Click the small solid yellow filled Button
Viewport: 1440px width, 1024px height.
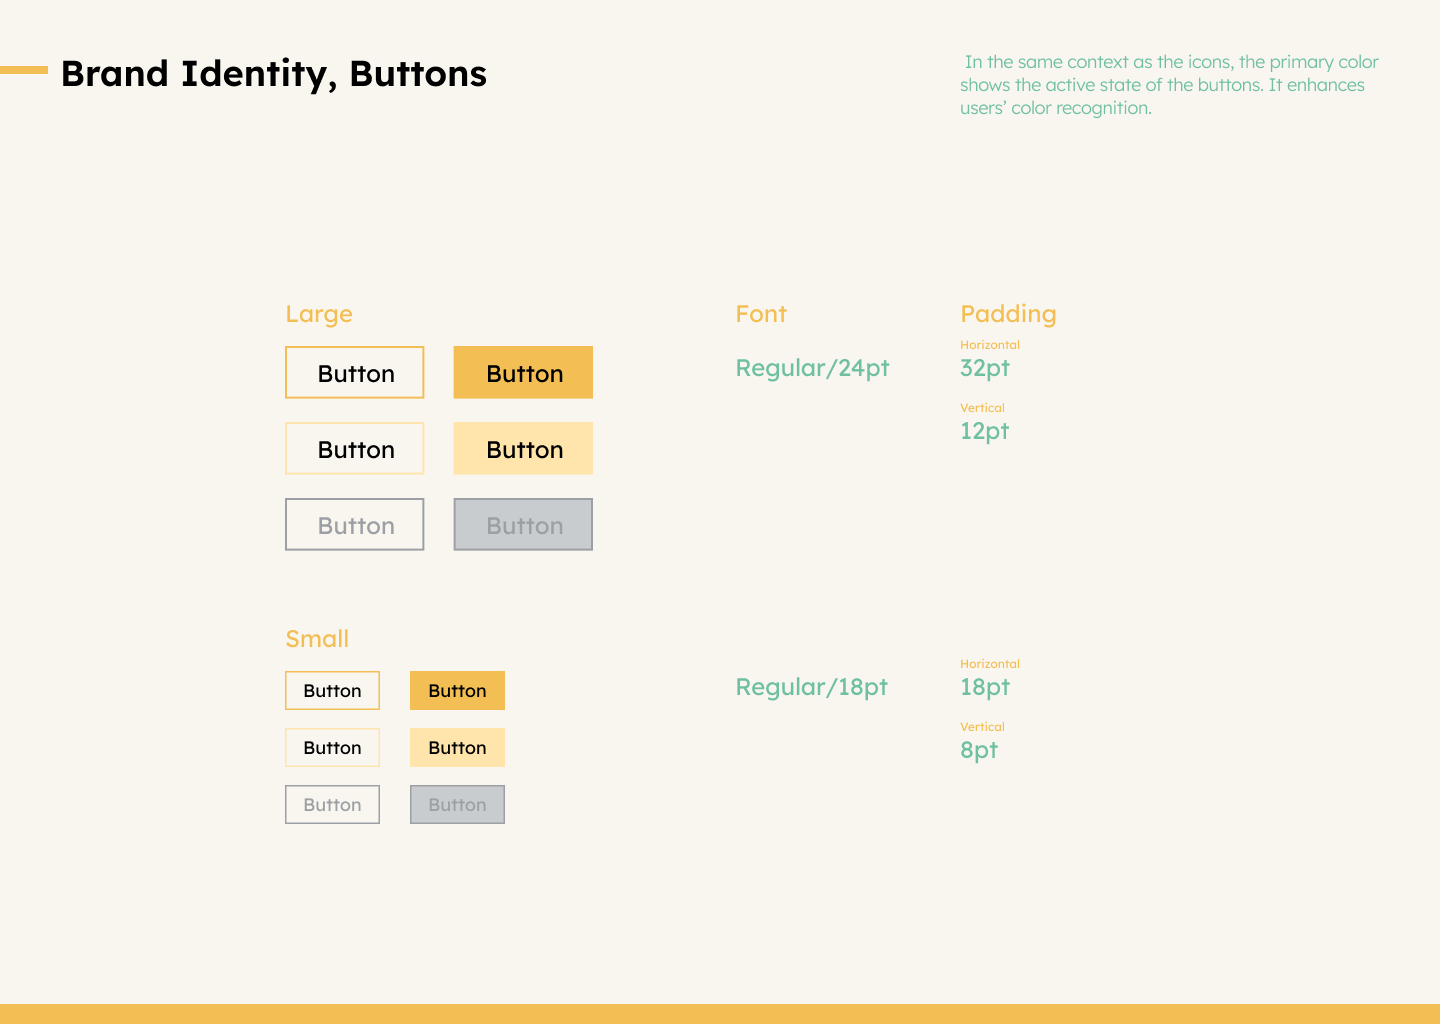point(457,691)
